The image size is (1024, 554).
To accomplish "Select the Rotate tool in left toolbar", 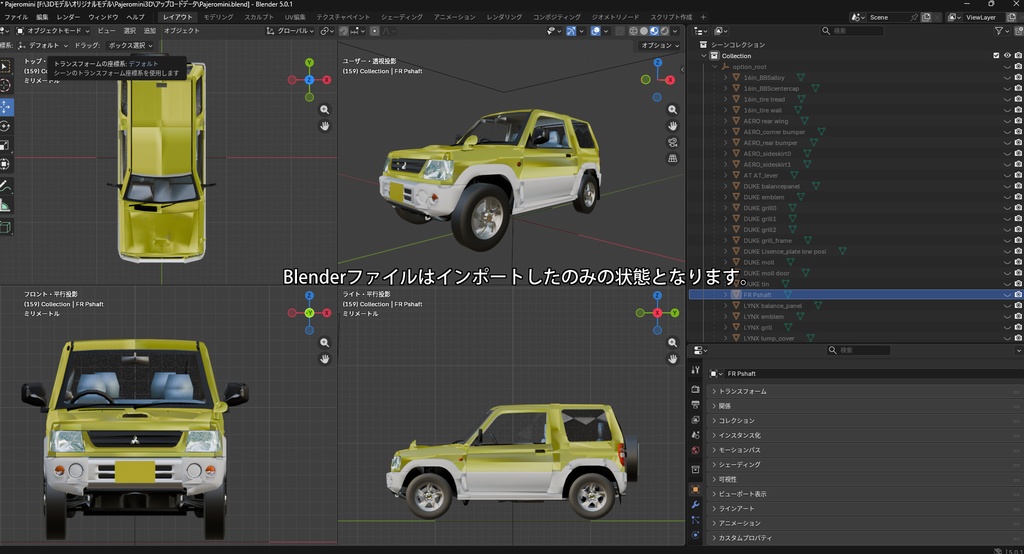I will [x=6, y=126].
